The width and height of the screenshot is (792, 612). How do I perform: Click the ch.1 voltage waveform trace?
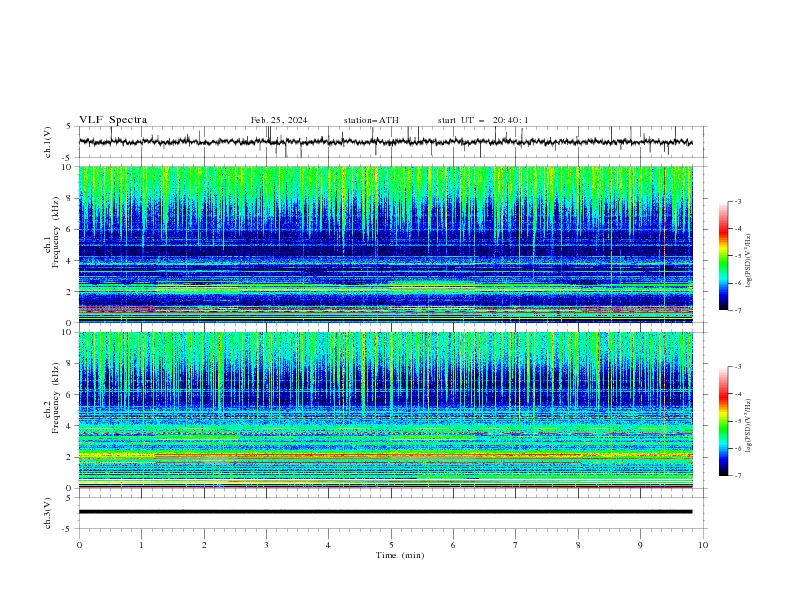385,142
